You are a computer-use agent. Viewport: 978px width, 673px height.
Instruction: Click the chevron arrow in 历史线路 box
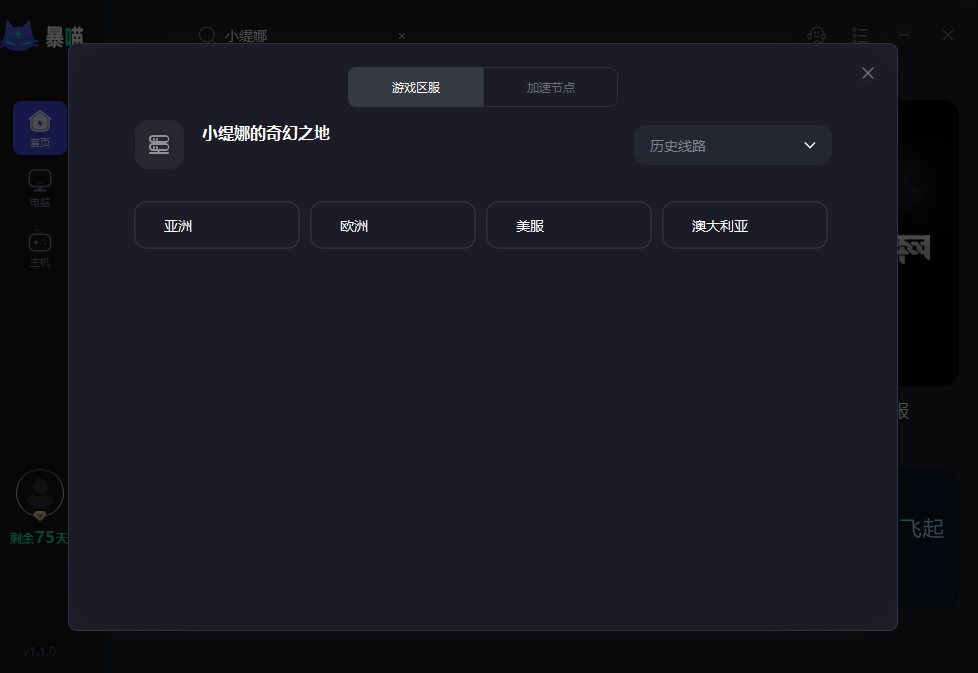point(810,145)
